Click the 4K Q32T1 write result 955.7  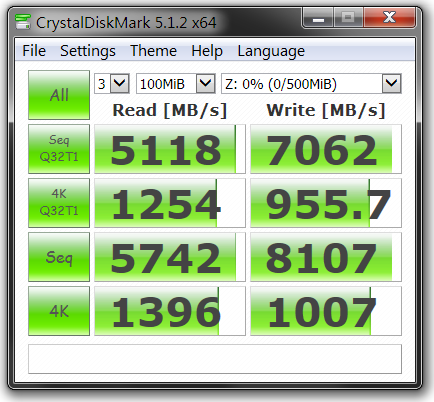326,203
